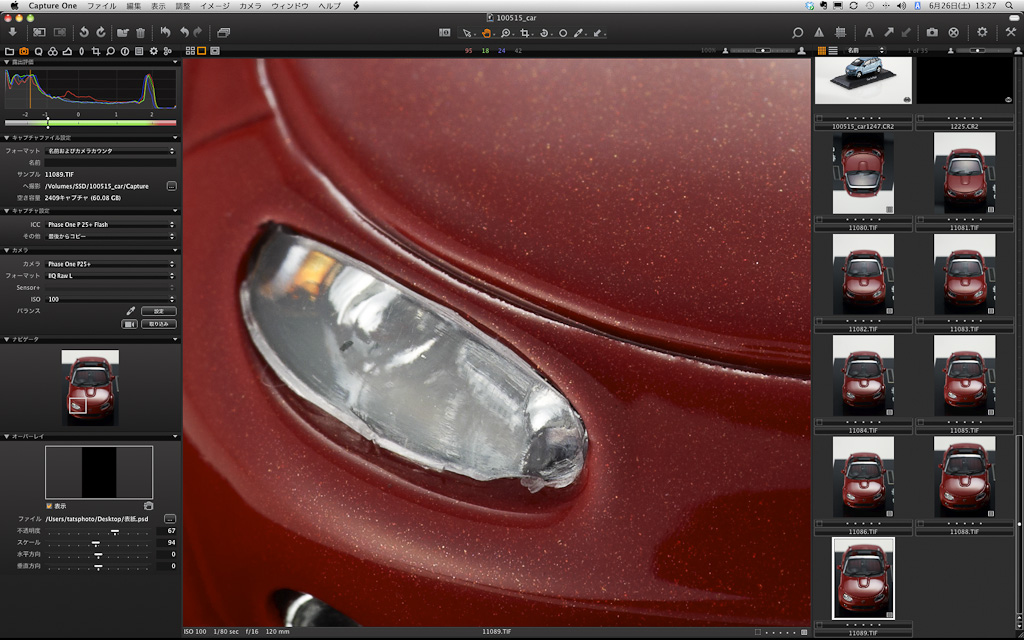
Task: Pick white balance with eyedropper icon
Action: (x=130, y=311)
